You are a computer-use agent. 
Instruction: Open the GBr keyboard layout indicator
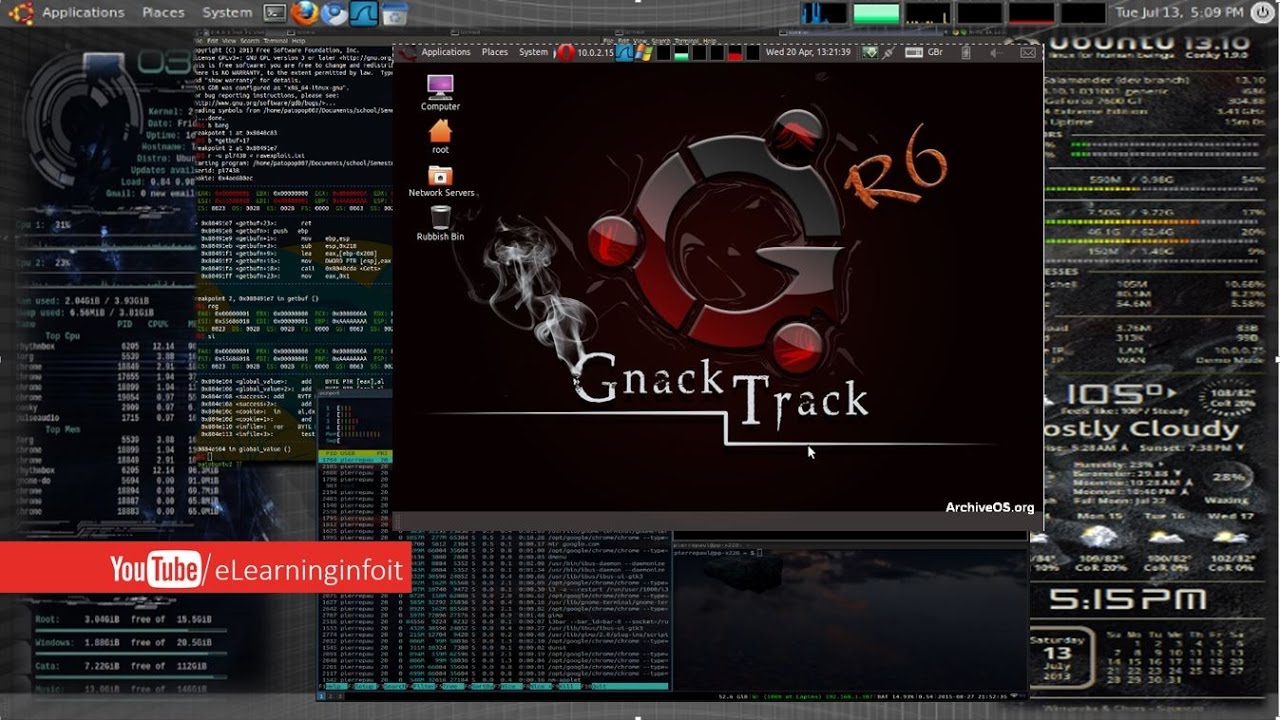934,52
